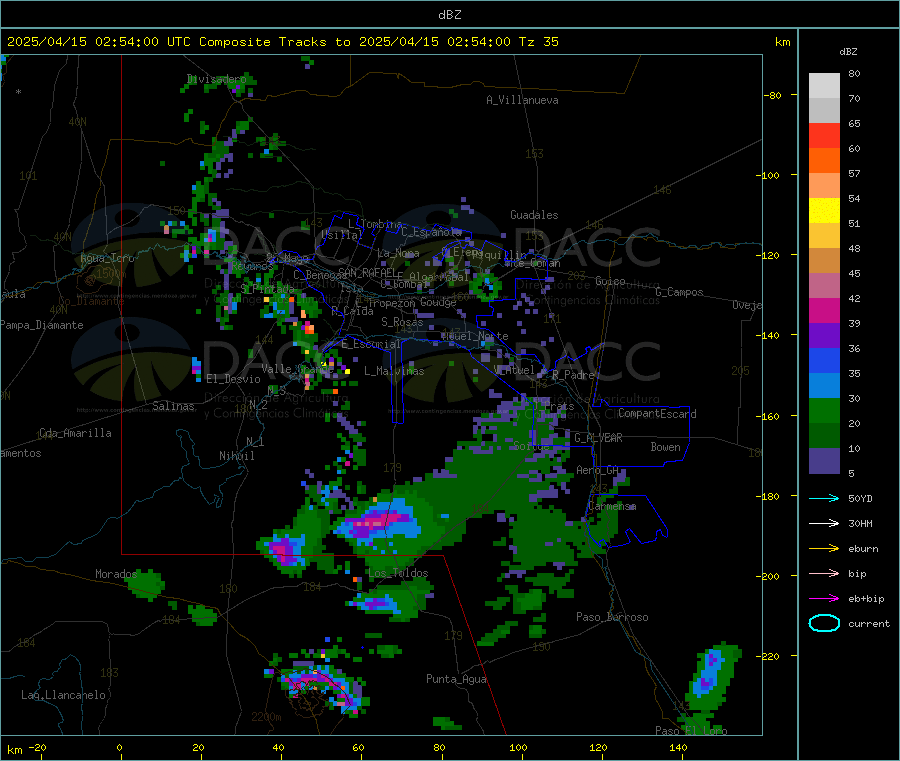Image resolution: width=900 pixels, height=761 pixels.
Task: Click the 'G_Campos' map label
Action: coord(679,292)
